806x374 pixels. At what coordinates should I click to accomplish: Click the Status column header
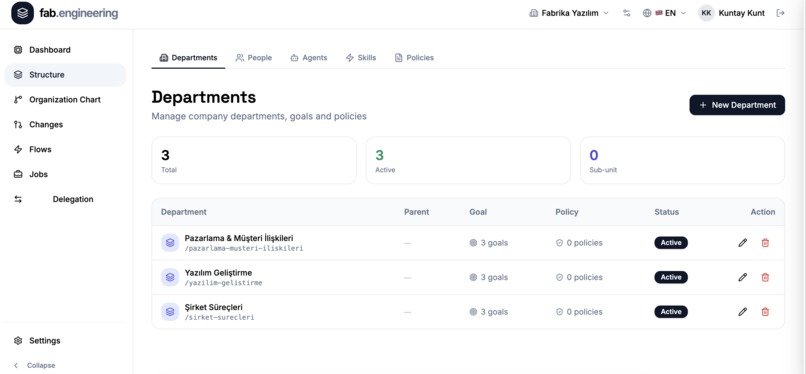667,212
